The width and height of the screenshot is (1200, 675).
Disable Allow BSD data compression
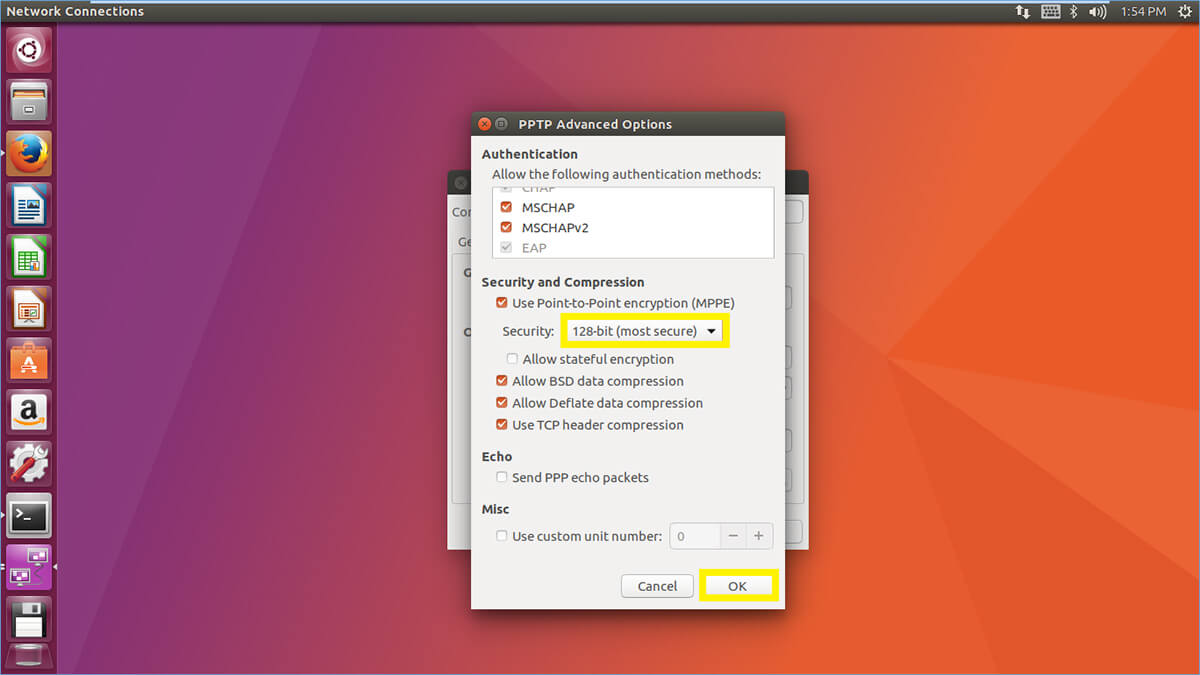coord(502,381)
